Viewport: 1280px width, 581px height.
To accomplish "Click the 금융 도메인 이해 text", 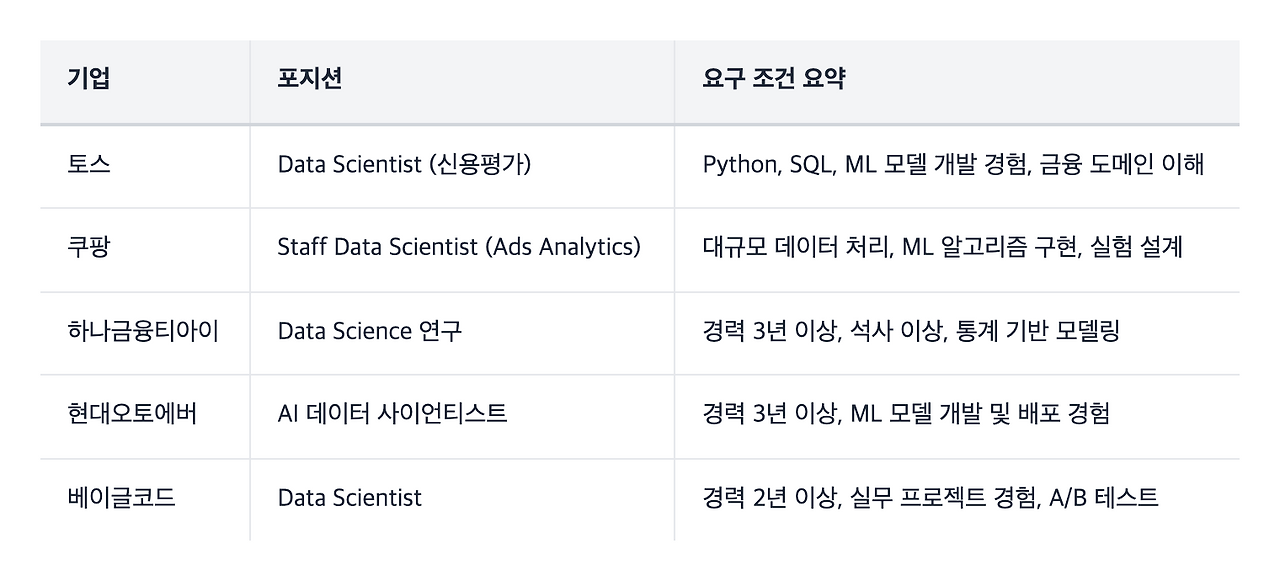I will click(1121, 164).
